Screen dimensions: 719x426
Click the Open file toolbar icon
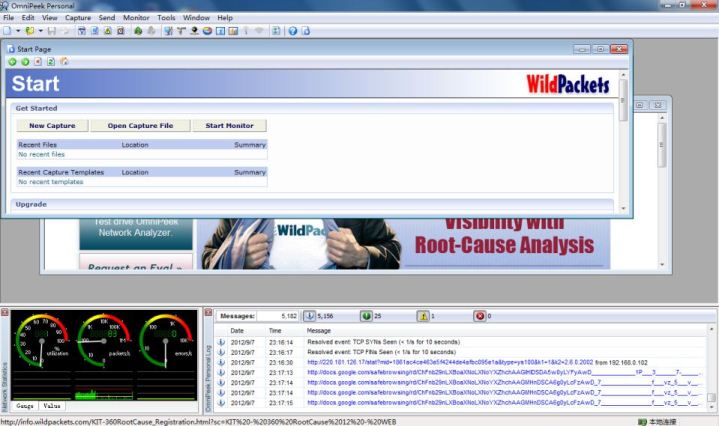(x=29, y=31)
